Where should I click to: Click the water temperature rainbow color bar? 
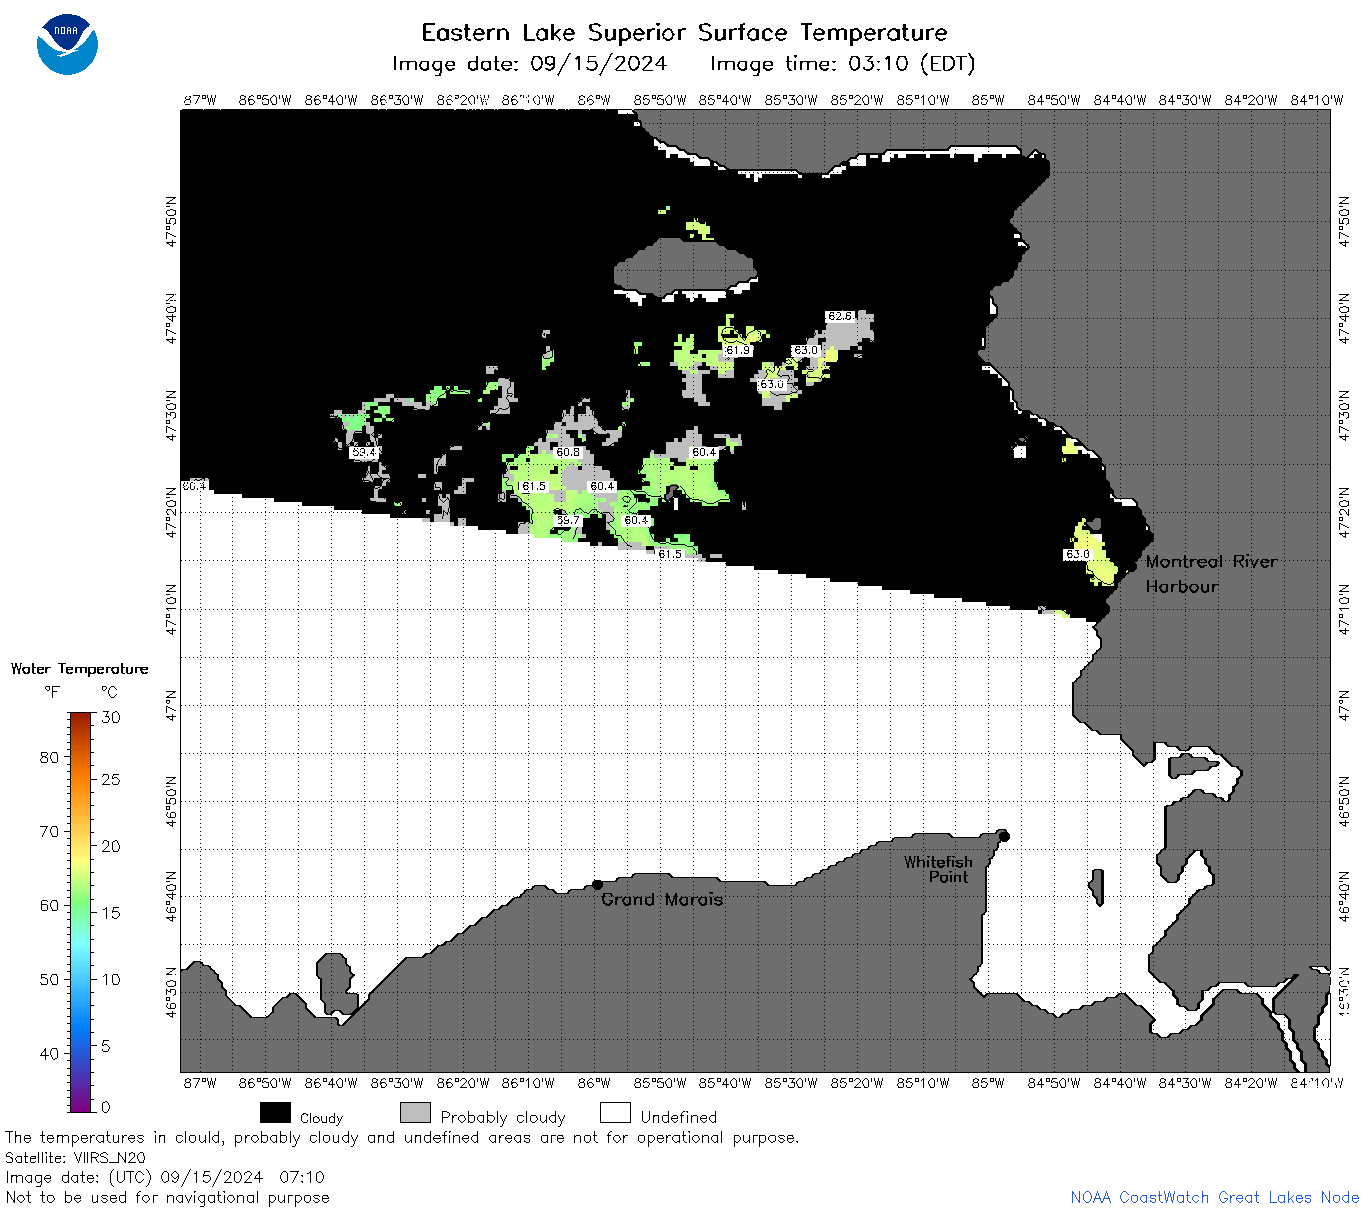81,911
